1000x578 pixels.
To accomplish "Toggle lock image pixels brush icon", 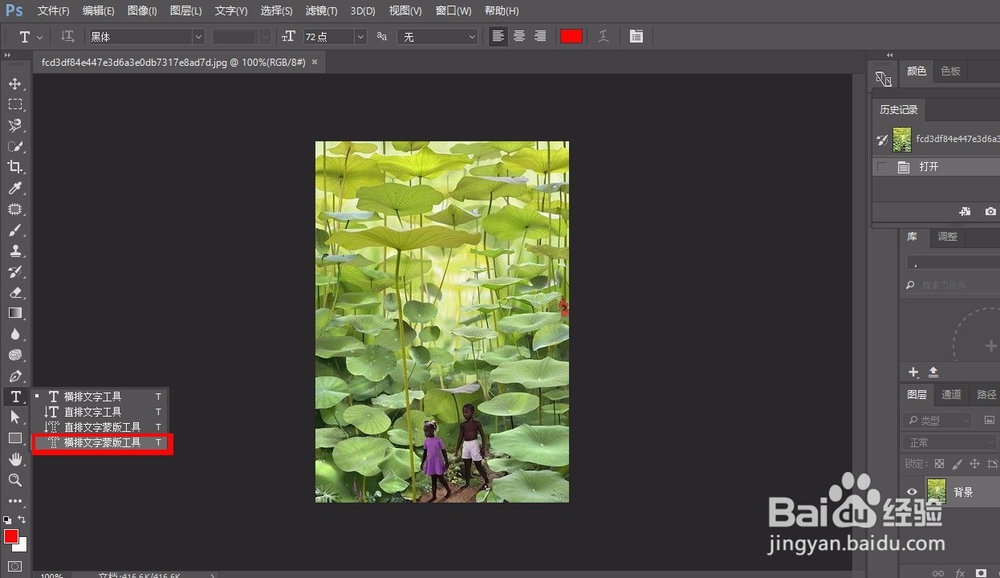I will coord(957,464).
